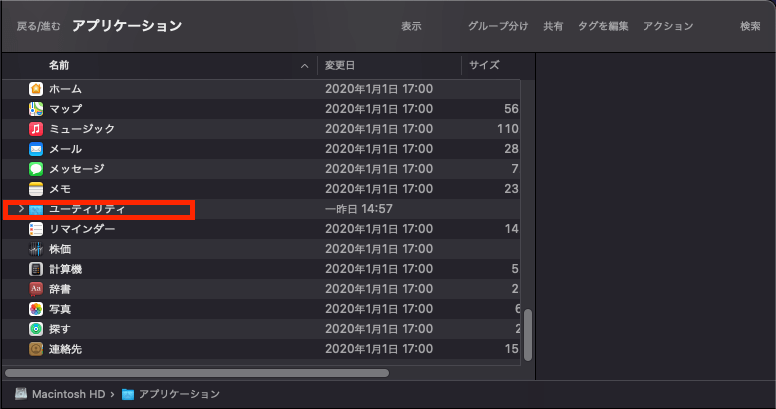Click the ユーティリティ folder icon
Image resolution: width=776 pixels, height=409 pixels.
click(36, 209)
